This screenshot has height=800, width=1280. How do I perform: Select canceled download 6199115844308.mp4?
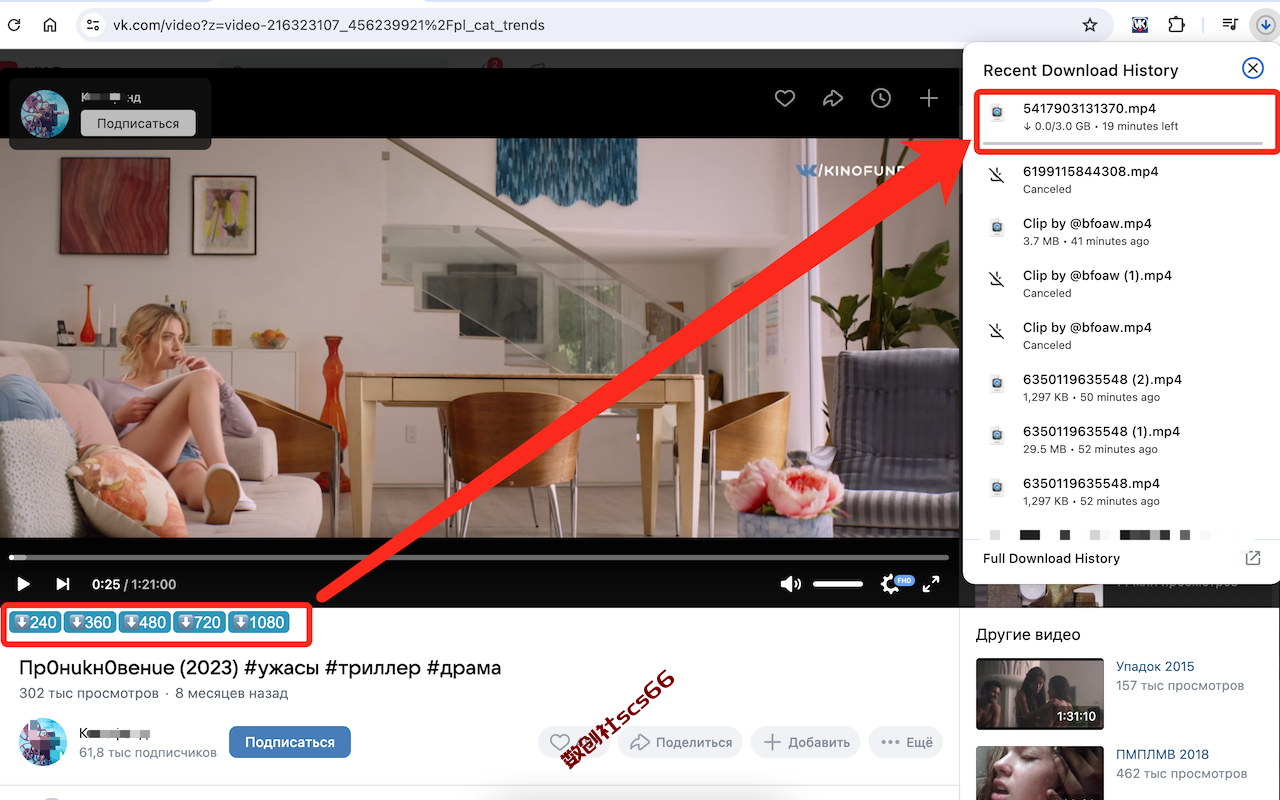(x=1121, y=179)
